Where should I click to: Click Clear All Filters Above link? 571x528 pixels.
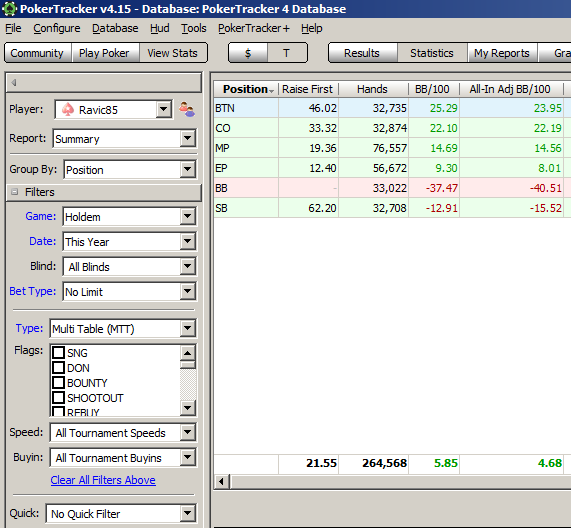tap(103, 480)
